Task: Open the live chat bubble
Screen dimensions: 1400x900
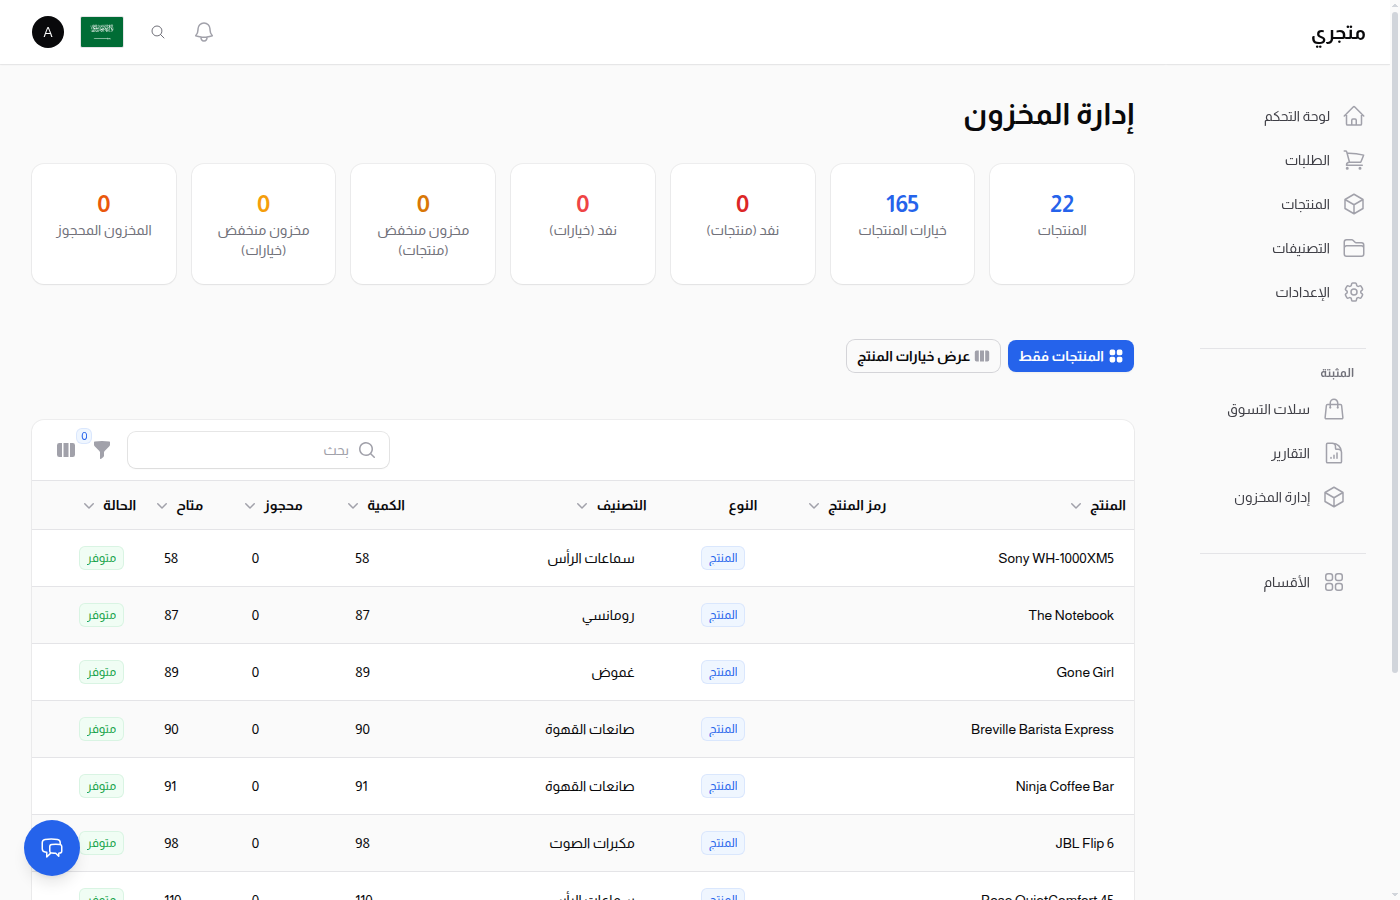Action: [x=51, y=847]
